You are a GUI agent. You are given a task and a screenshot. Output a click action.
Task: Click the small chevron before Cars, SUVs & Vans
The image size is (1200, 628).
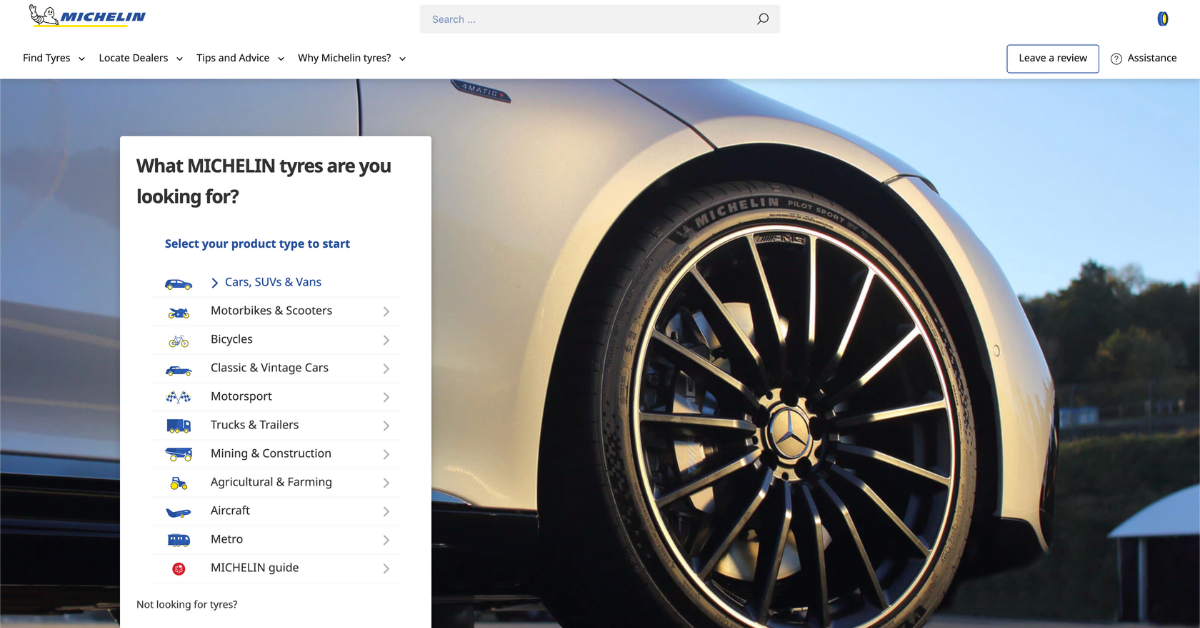tap(214, 283)
